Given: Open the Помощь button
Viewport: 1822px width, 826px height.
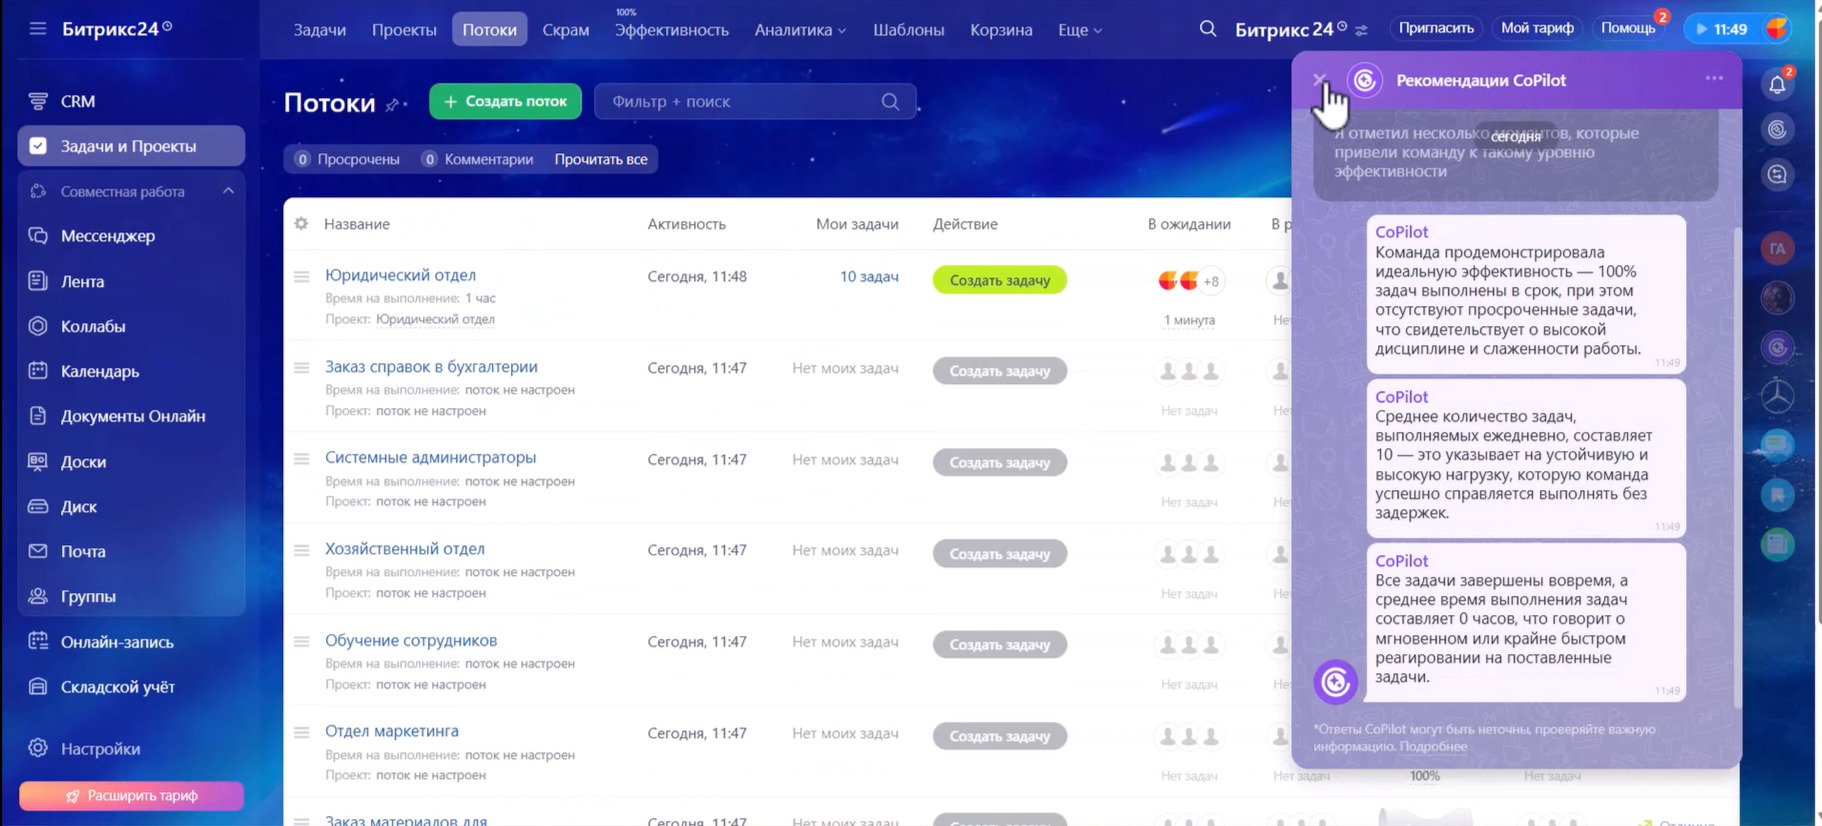Looking at the screenshot, I should click(1628, 28).
